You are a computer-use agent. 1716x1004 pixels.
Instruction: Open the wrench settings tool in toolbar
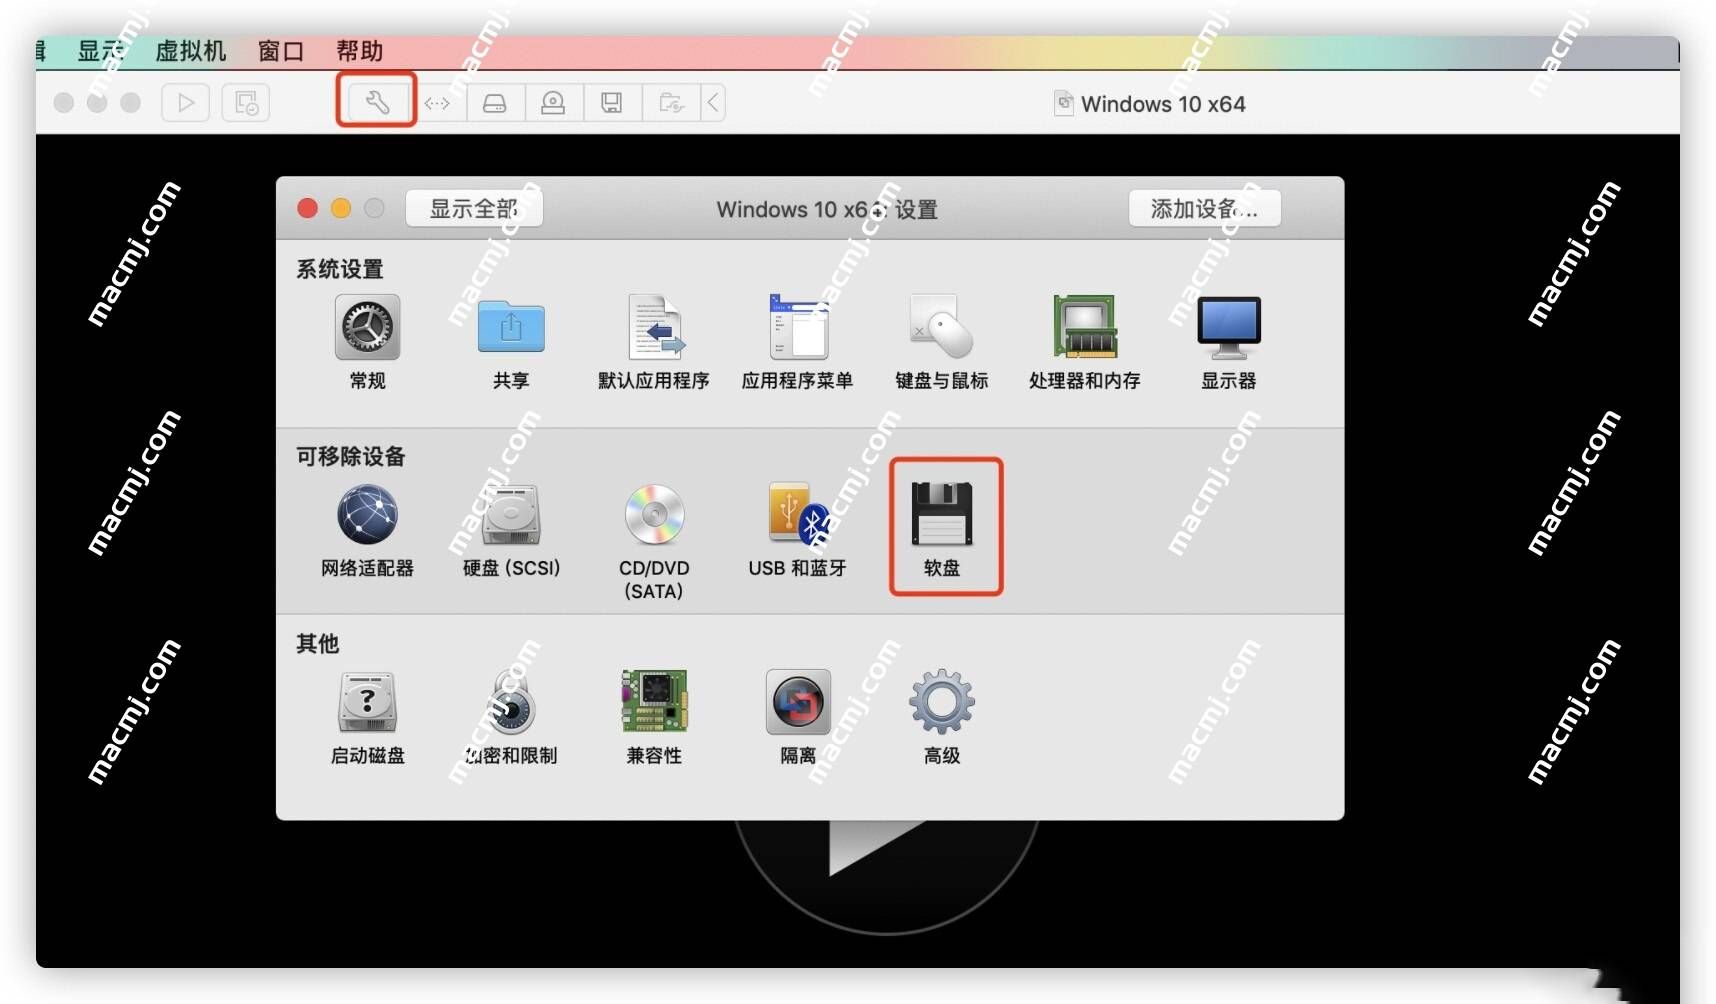point(378,102)
